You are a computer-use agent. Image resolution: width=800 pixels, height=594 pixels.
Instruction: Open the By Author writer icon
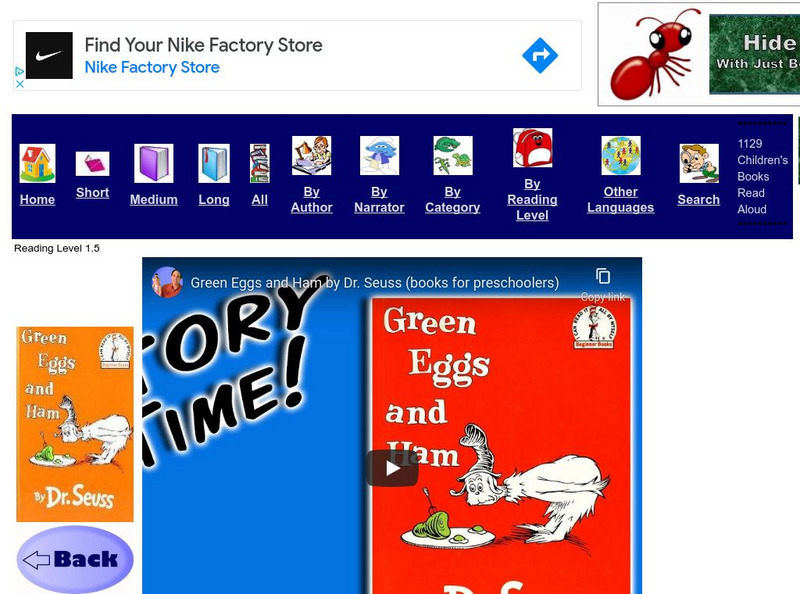311,156
